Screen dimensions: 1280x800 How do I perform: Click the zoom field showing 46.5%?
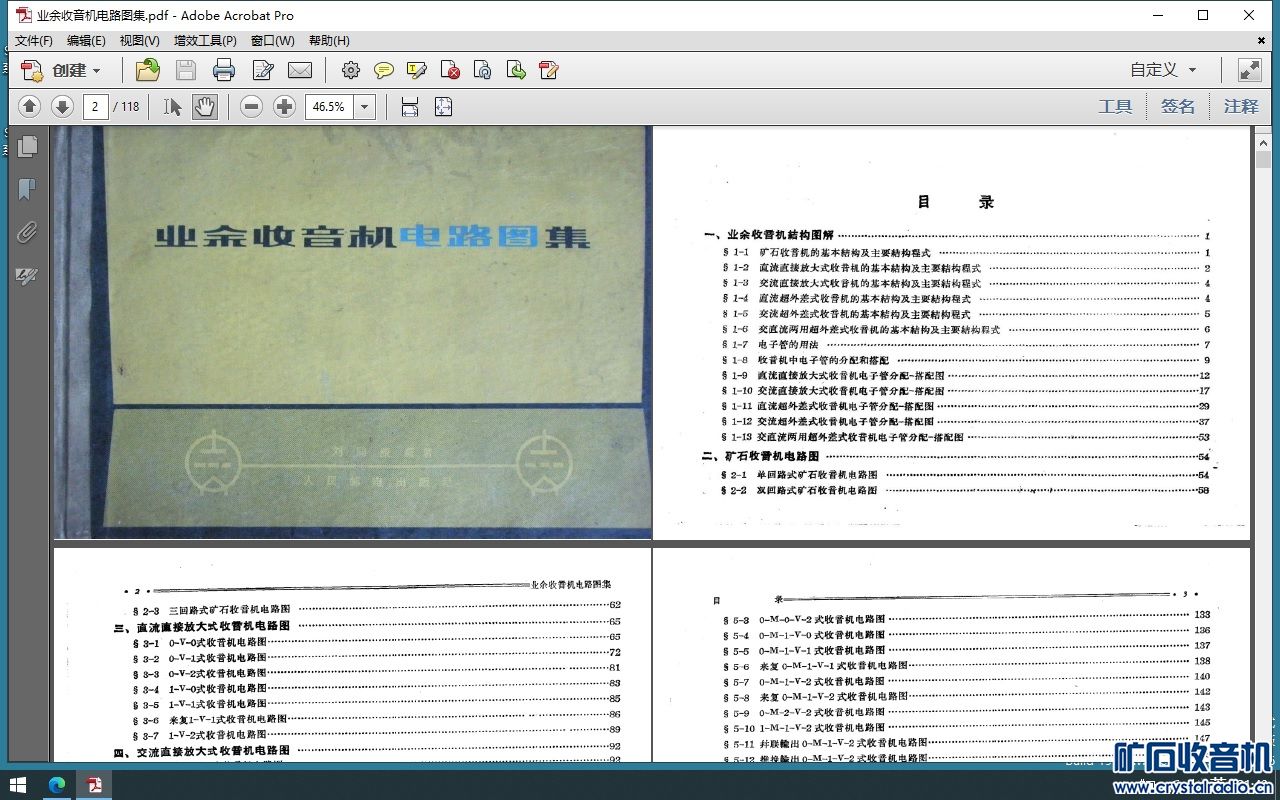329,106
